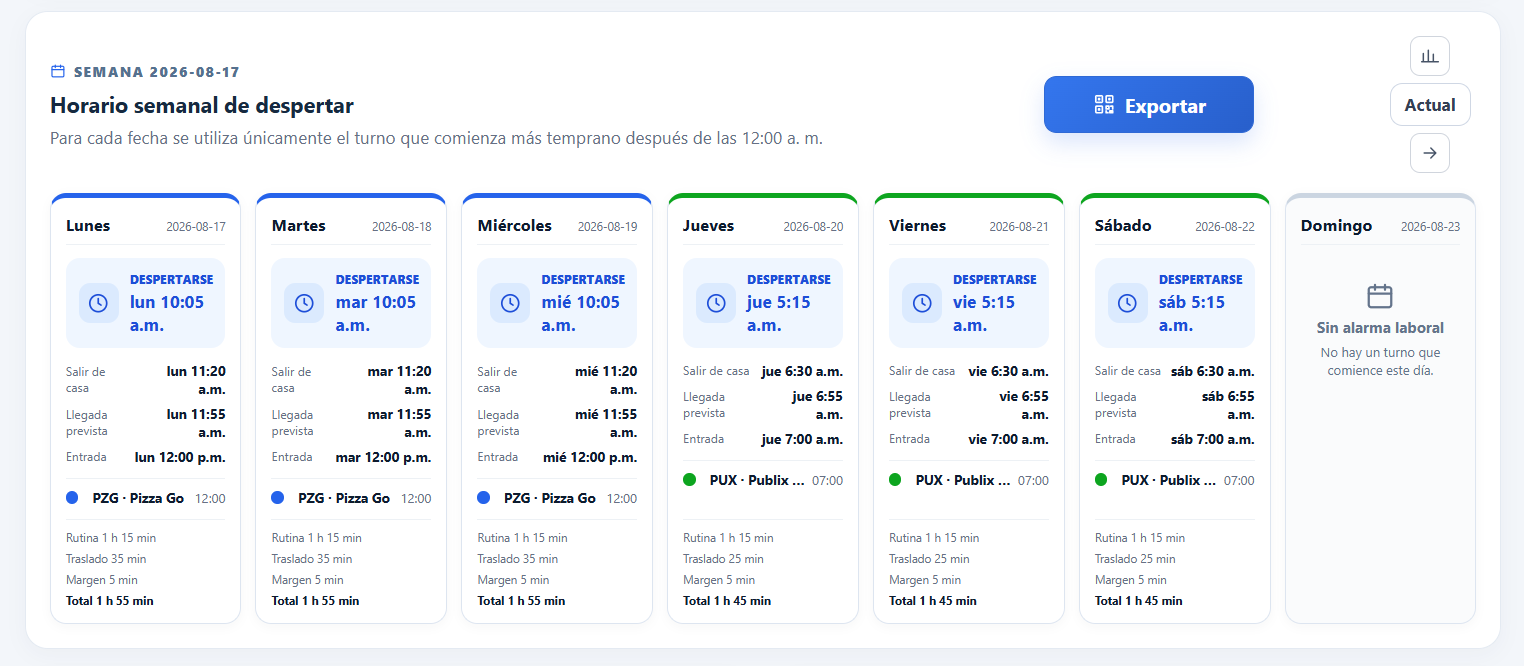1524x666 pixels.
Task: Click blue dot next to PZG on Lunes
Action: (72, 498)
